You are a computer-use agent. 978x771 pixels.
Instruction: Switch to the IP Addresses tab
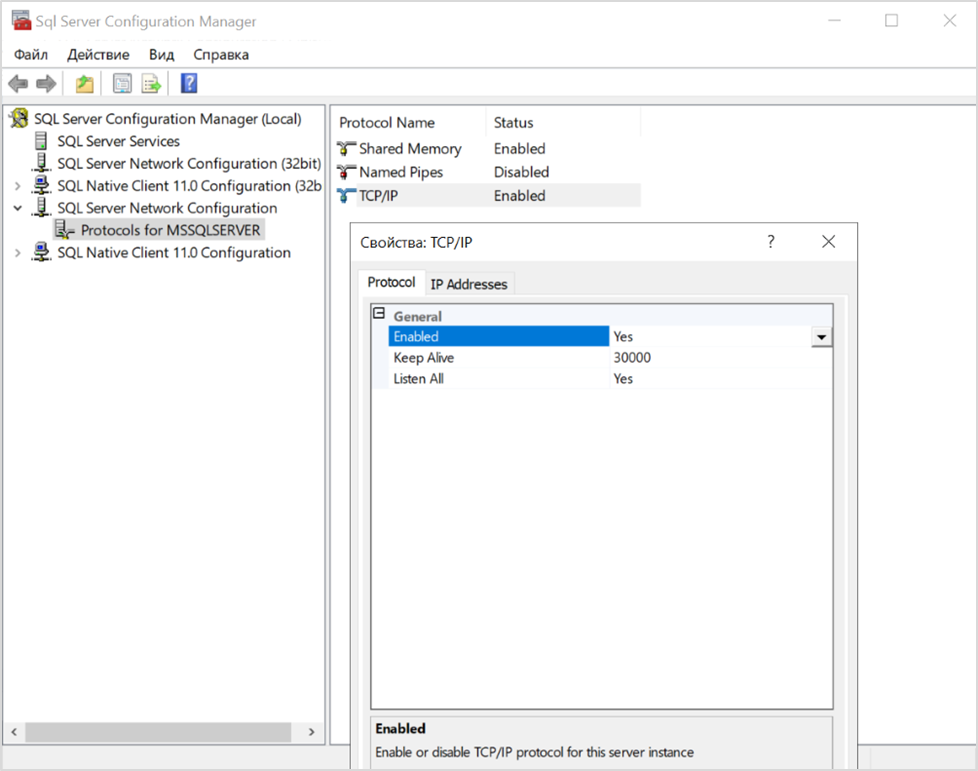(469, 284)
